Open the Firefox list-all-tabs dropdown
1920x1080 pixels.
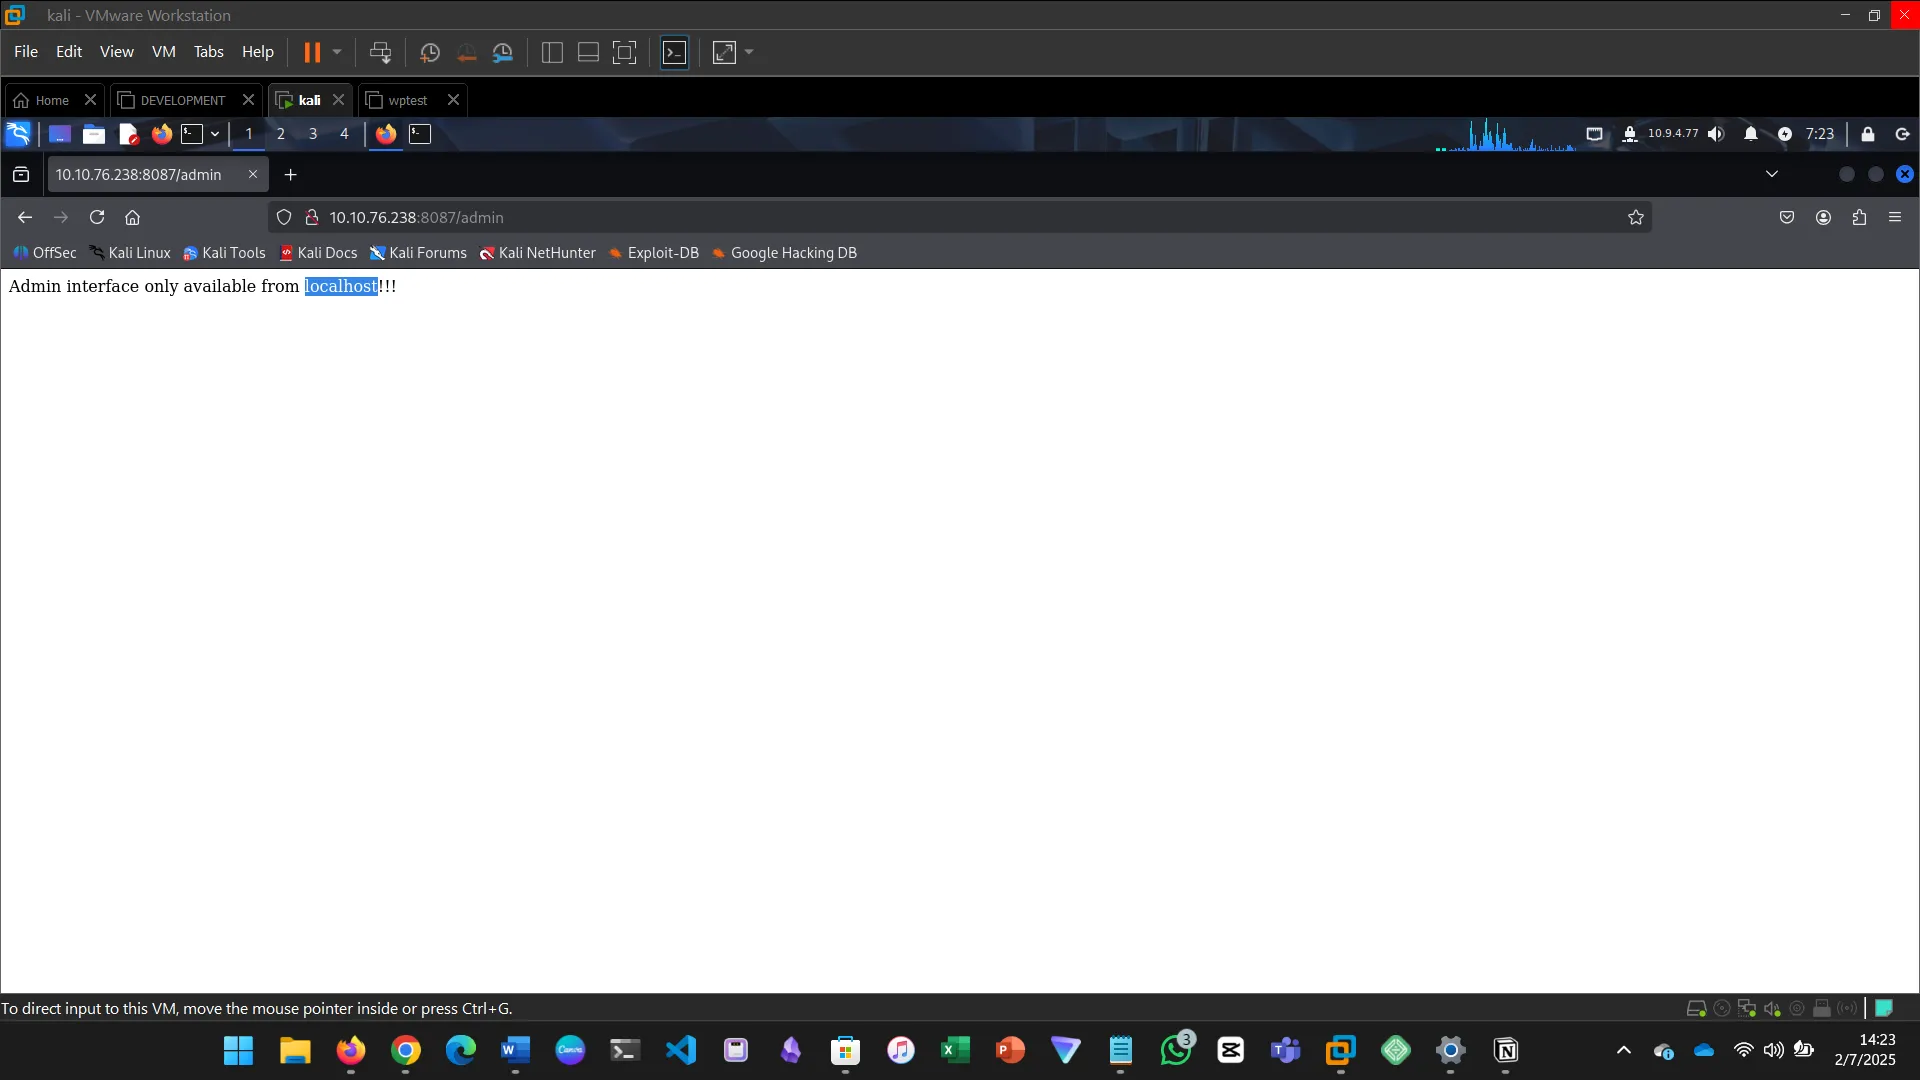[x=1772, y=173]
